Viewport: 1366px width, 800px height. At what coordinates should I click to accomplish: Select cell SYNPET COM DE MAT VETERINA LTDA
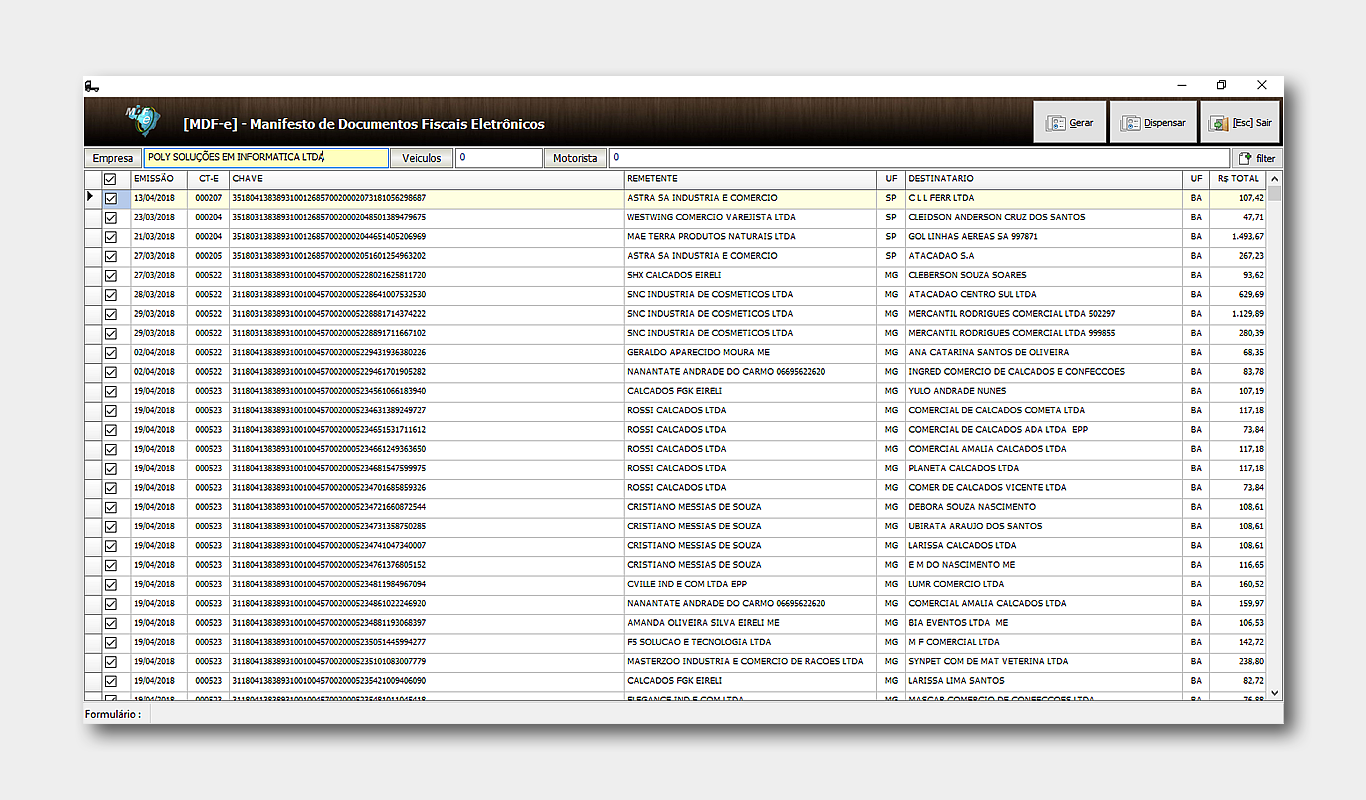click(x=1044, y=662)
